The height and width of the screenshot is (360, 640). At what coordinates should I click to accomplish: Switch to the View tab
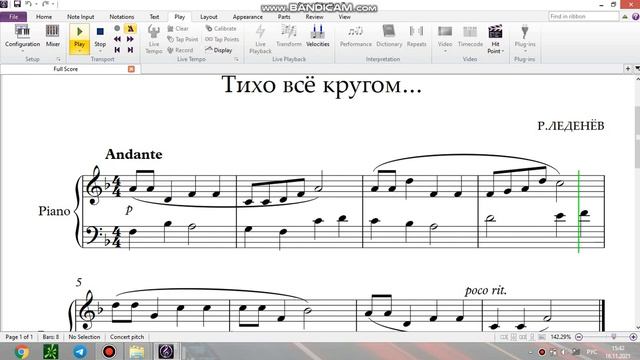pyautogui.click(x=344, y=17)
